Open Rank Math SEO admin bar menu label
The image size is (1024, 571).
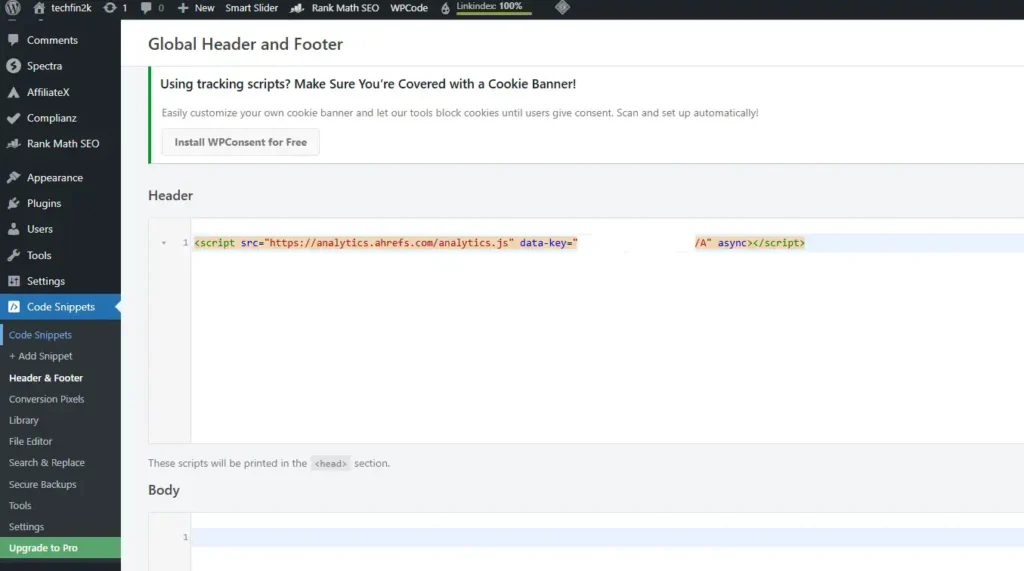[x=345, y=8]
